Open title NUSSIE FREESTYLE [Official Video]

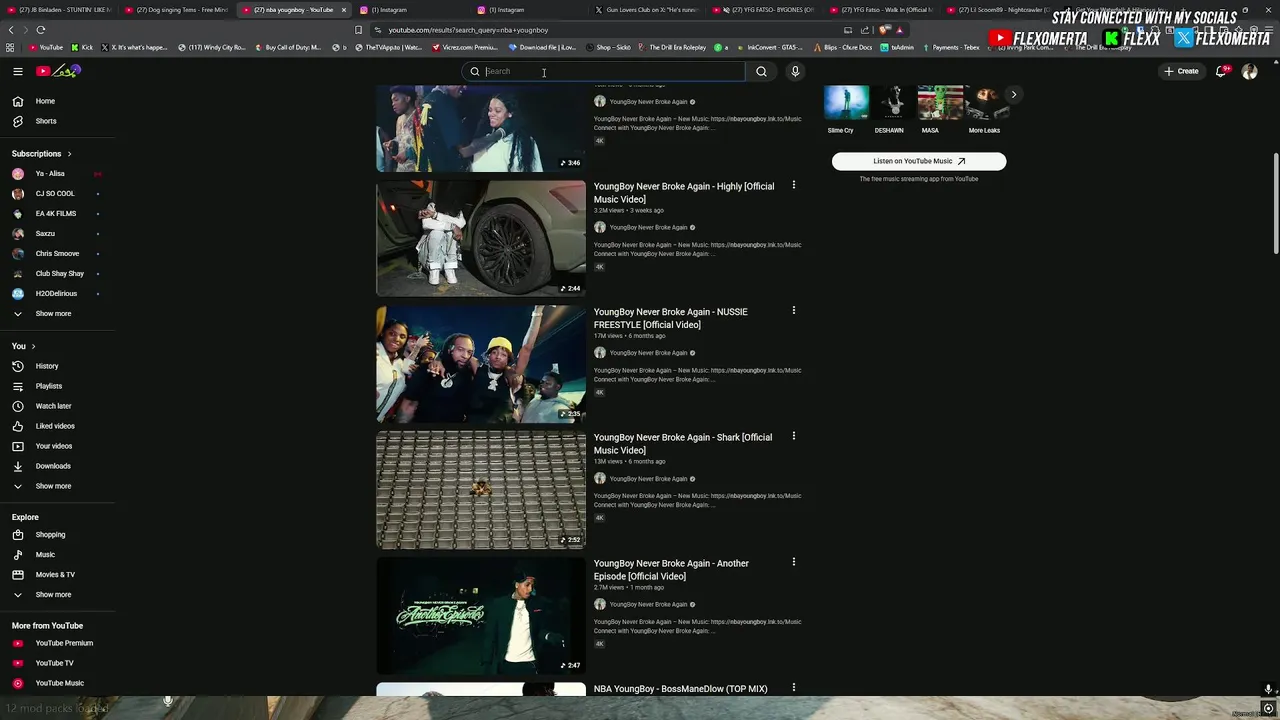tap(671, 318)
